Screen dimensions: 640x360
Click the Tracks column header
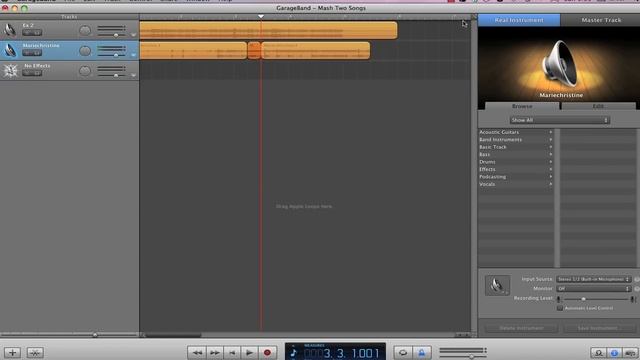69,17
